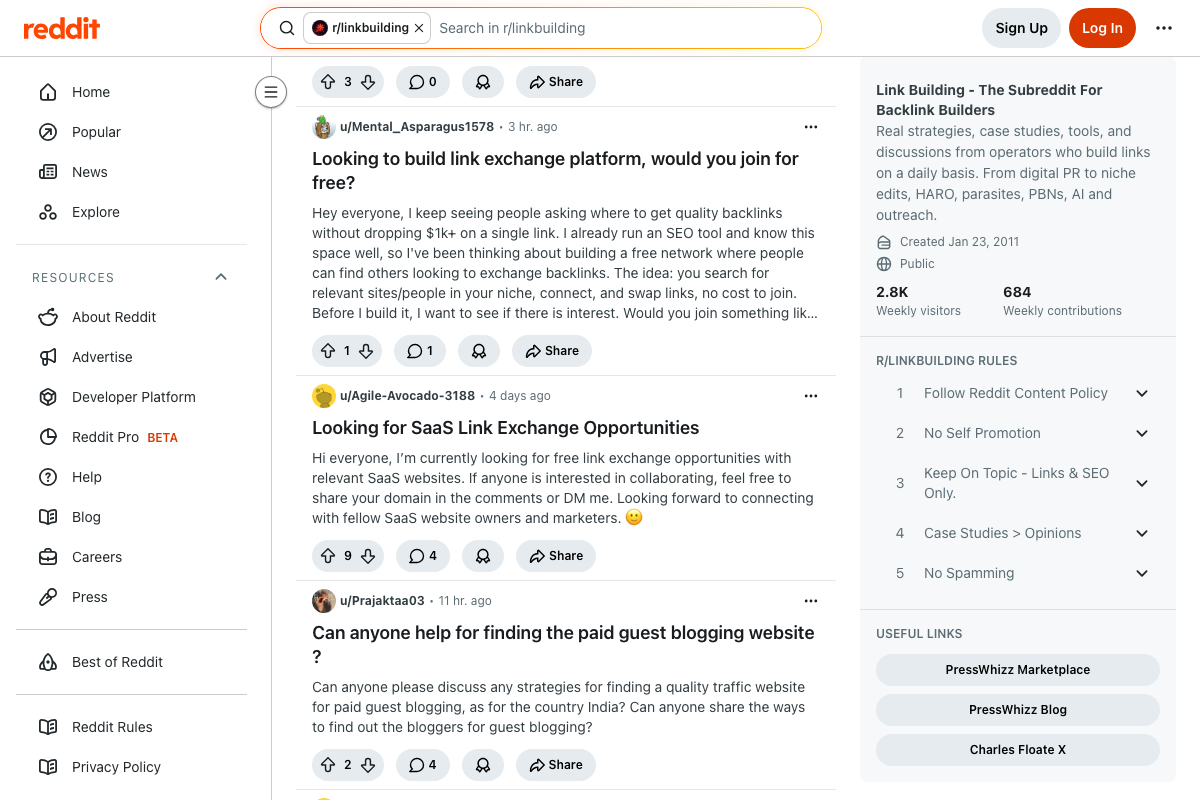Open the three-dot menu in header
Viewport: 1200px width, 800px height.
coord(1164,28)
